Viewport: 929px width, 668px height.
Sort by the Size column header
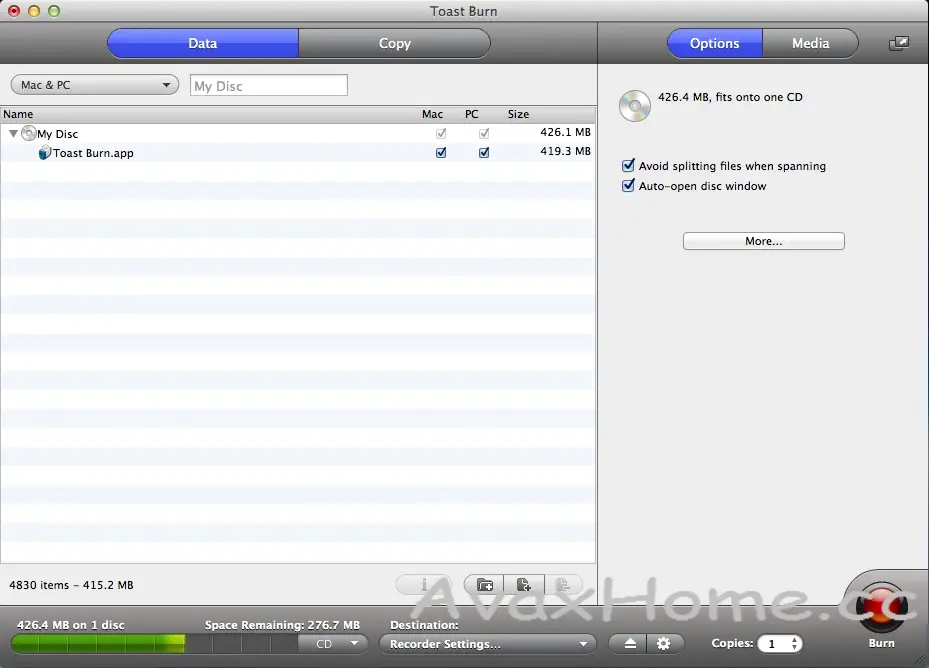click(x=518, y=114)
